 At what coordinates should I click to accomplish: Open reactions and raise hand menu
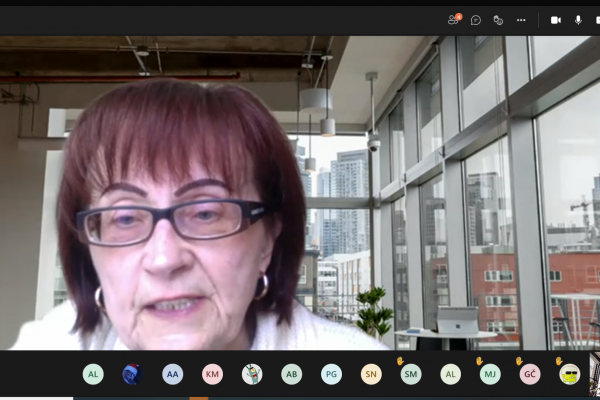(498, 20)
